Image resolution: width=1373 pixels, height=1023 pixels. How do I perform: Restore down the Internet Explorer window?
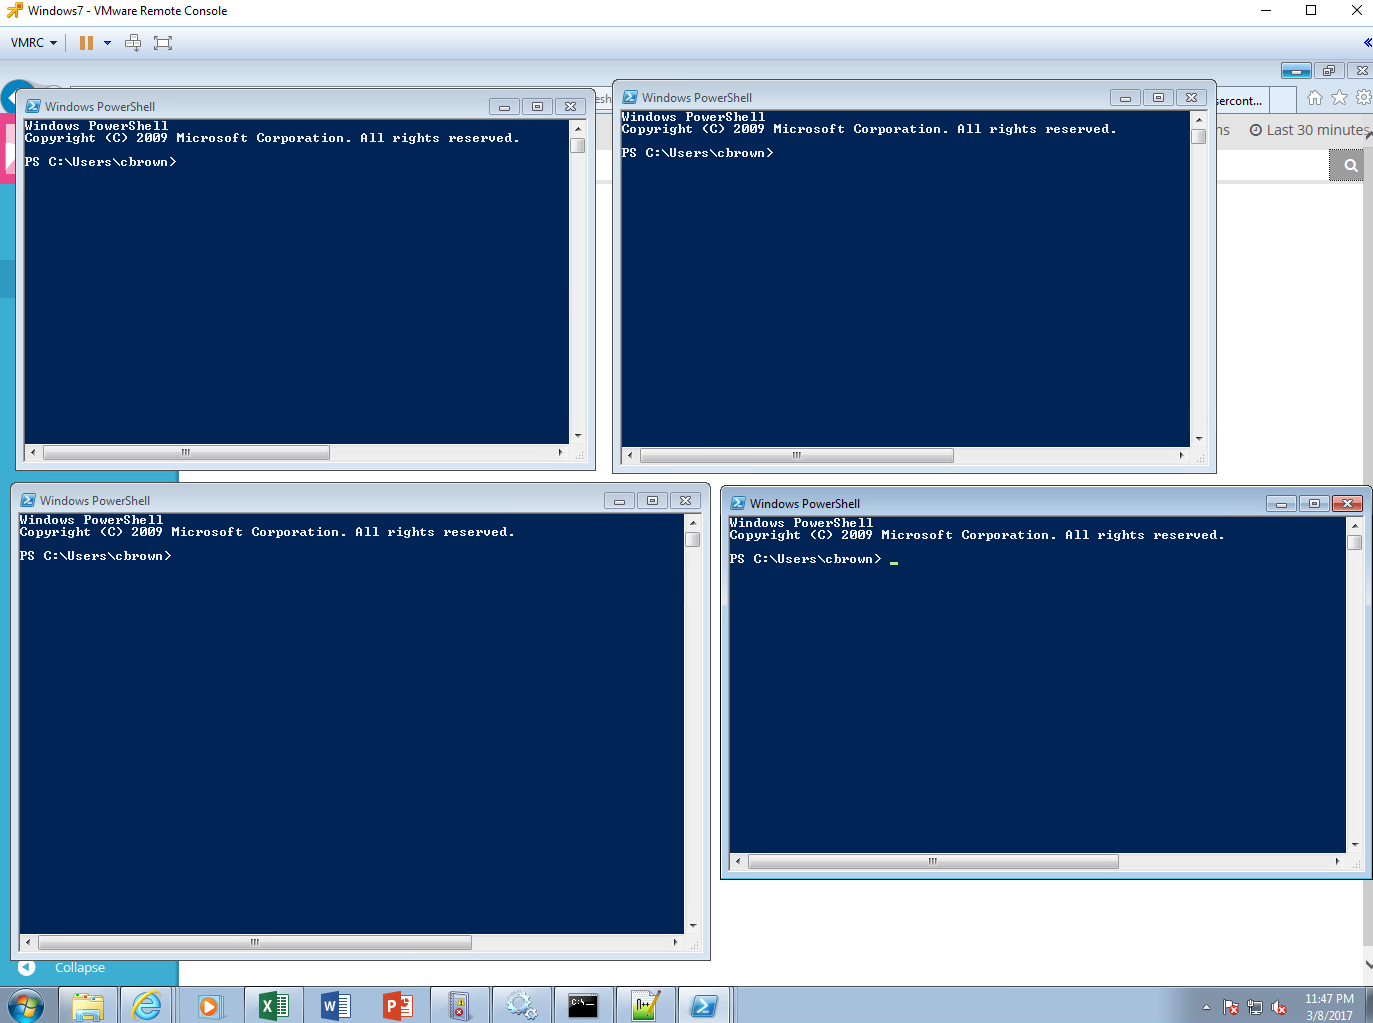coord(1328,71)
